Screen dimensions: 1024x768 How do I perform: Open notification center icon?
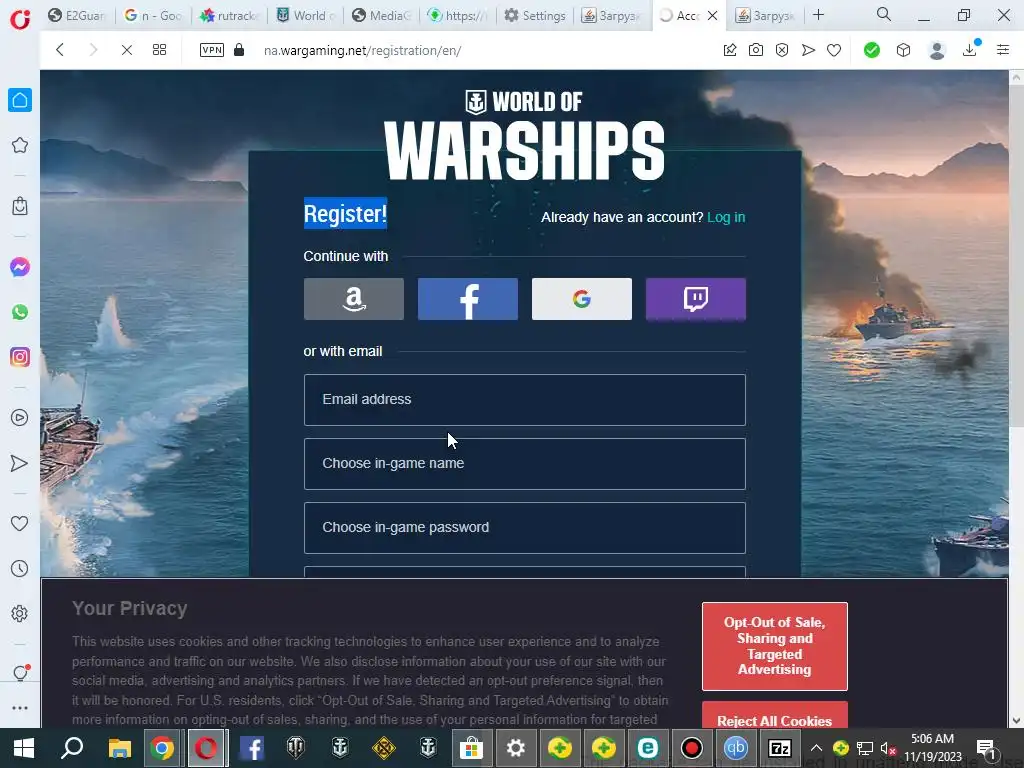(x=985, y=748)
